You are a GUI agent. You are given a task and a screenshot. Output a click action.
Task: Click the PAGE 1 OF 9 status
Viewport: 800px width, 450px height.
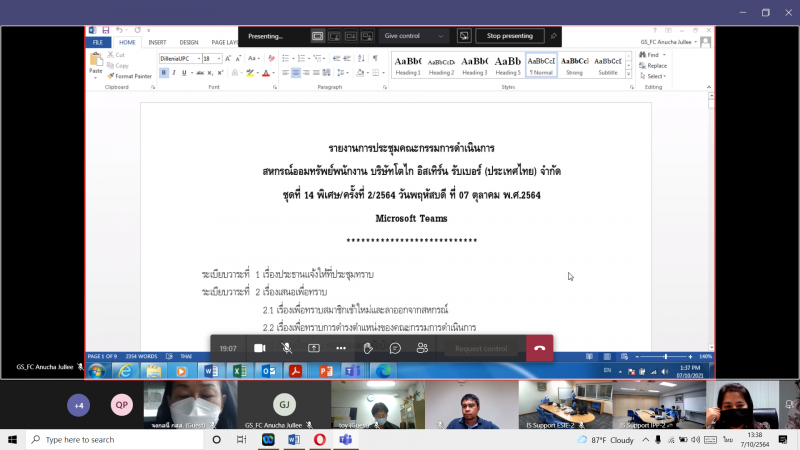coord(103,357)
